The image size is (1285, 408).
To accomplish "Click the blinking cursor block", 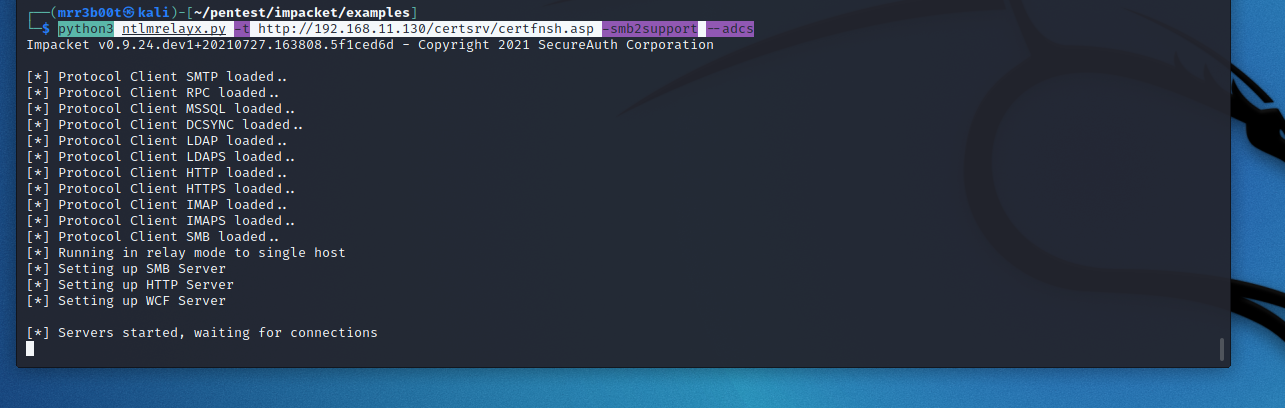I will tap(30, 349).
